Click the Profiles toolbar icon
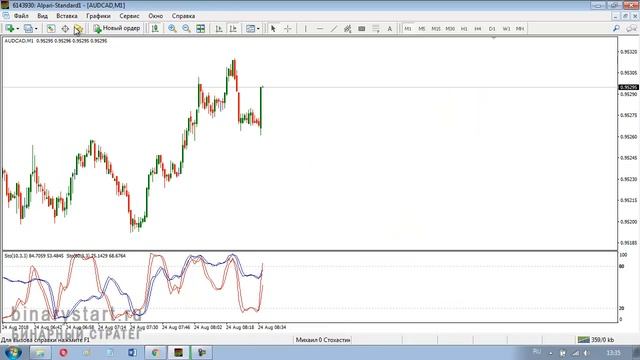Viewport: 640px width, 360px height. point(28,29)
